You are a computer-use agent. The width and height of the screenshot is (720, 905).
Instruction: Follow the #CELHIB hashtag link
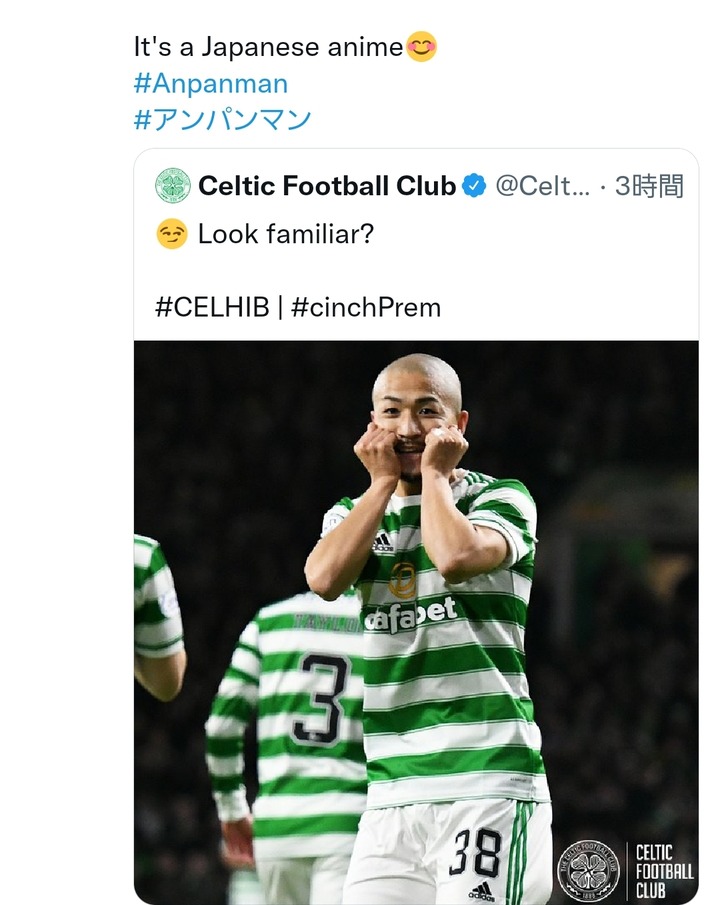[x=212, y=307]
